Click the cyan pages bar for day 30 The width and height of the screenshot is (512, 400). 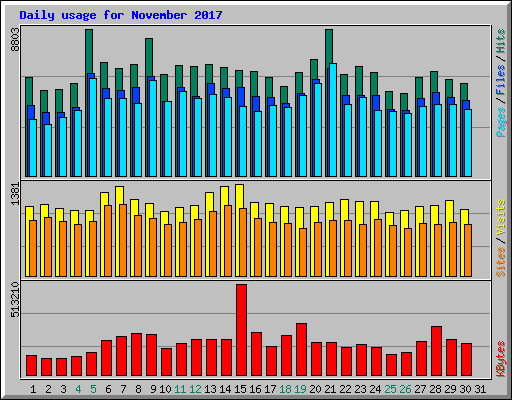pyautogui.click(x=468, y=143)
